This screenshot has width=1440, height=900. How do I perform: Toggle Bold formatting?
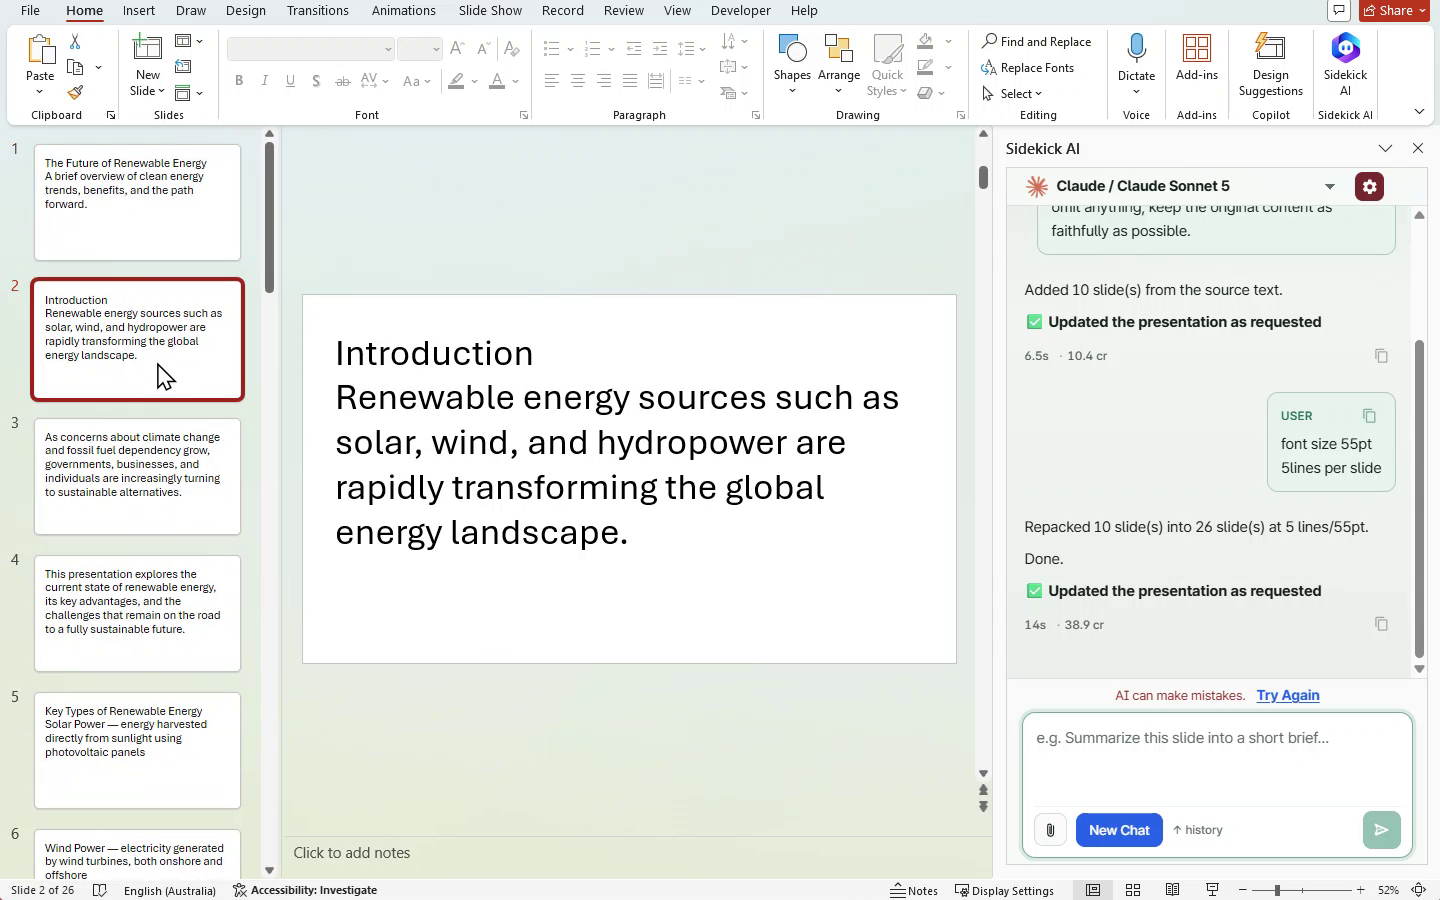239,81
